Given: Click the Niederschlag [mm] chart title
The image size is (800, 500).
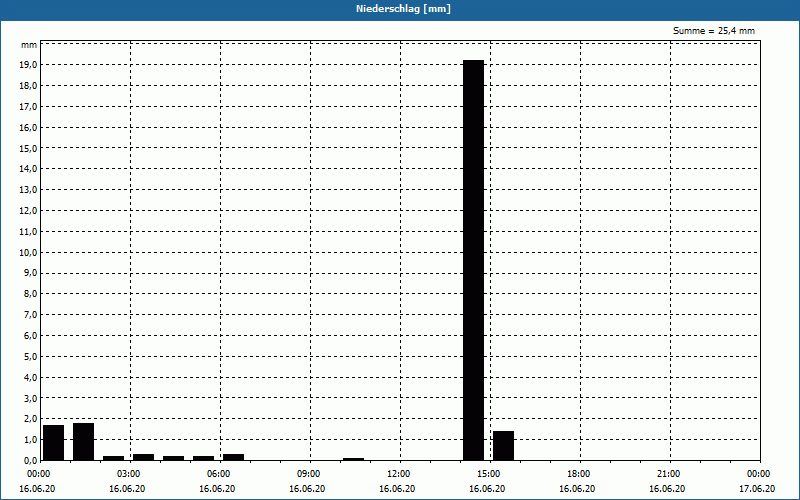Looking at the screenshot, I should coord(403,9).
